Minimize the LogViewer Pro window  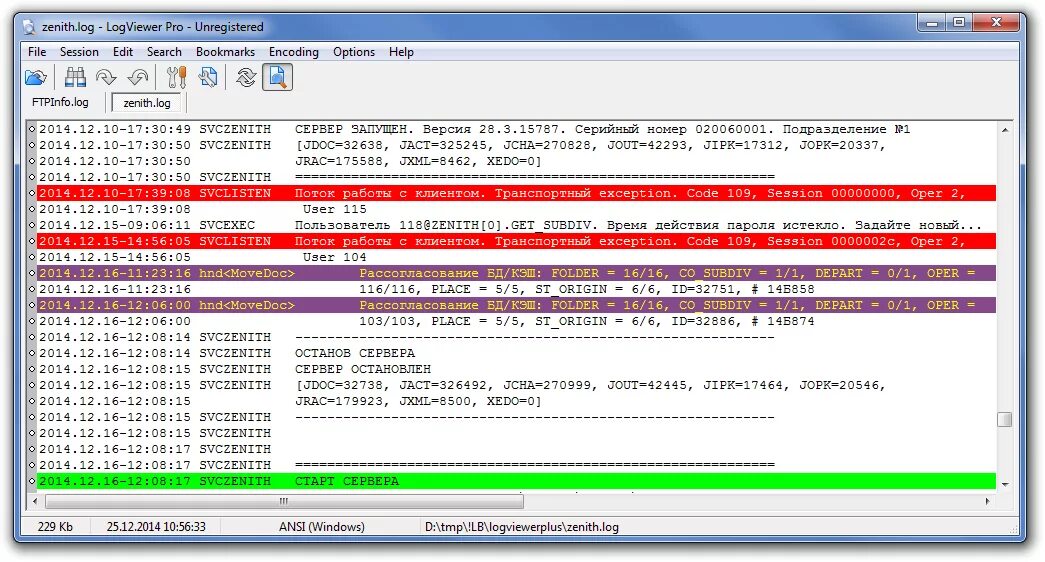932,23
